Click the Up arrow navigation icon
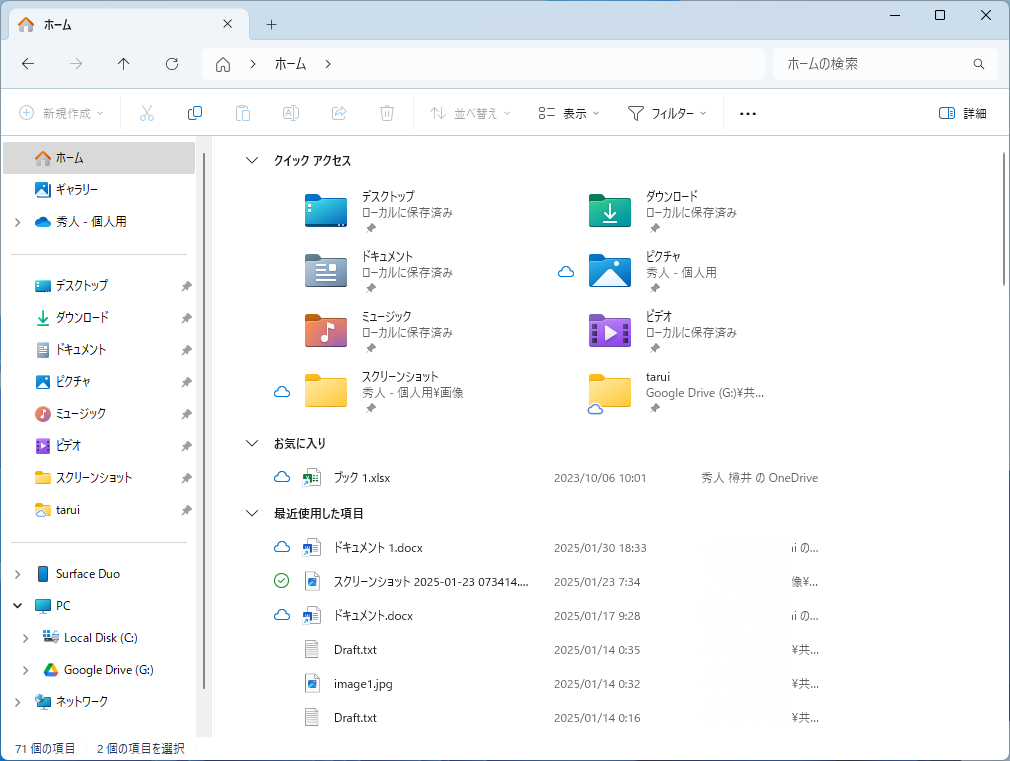This screenshot has width=1010, height=761. click(124, 64)
